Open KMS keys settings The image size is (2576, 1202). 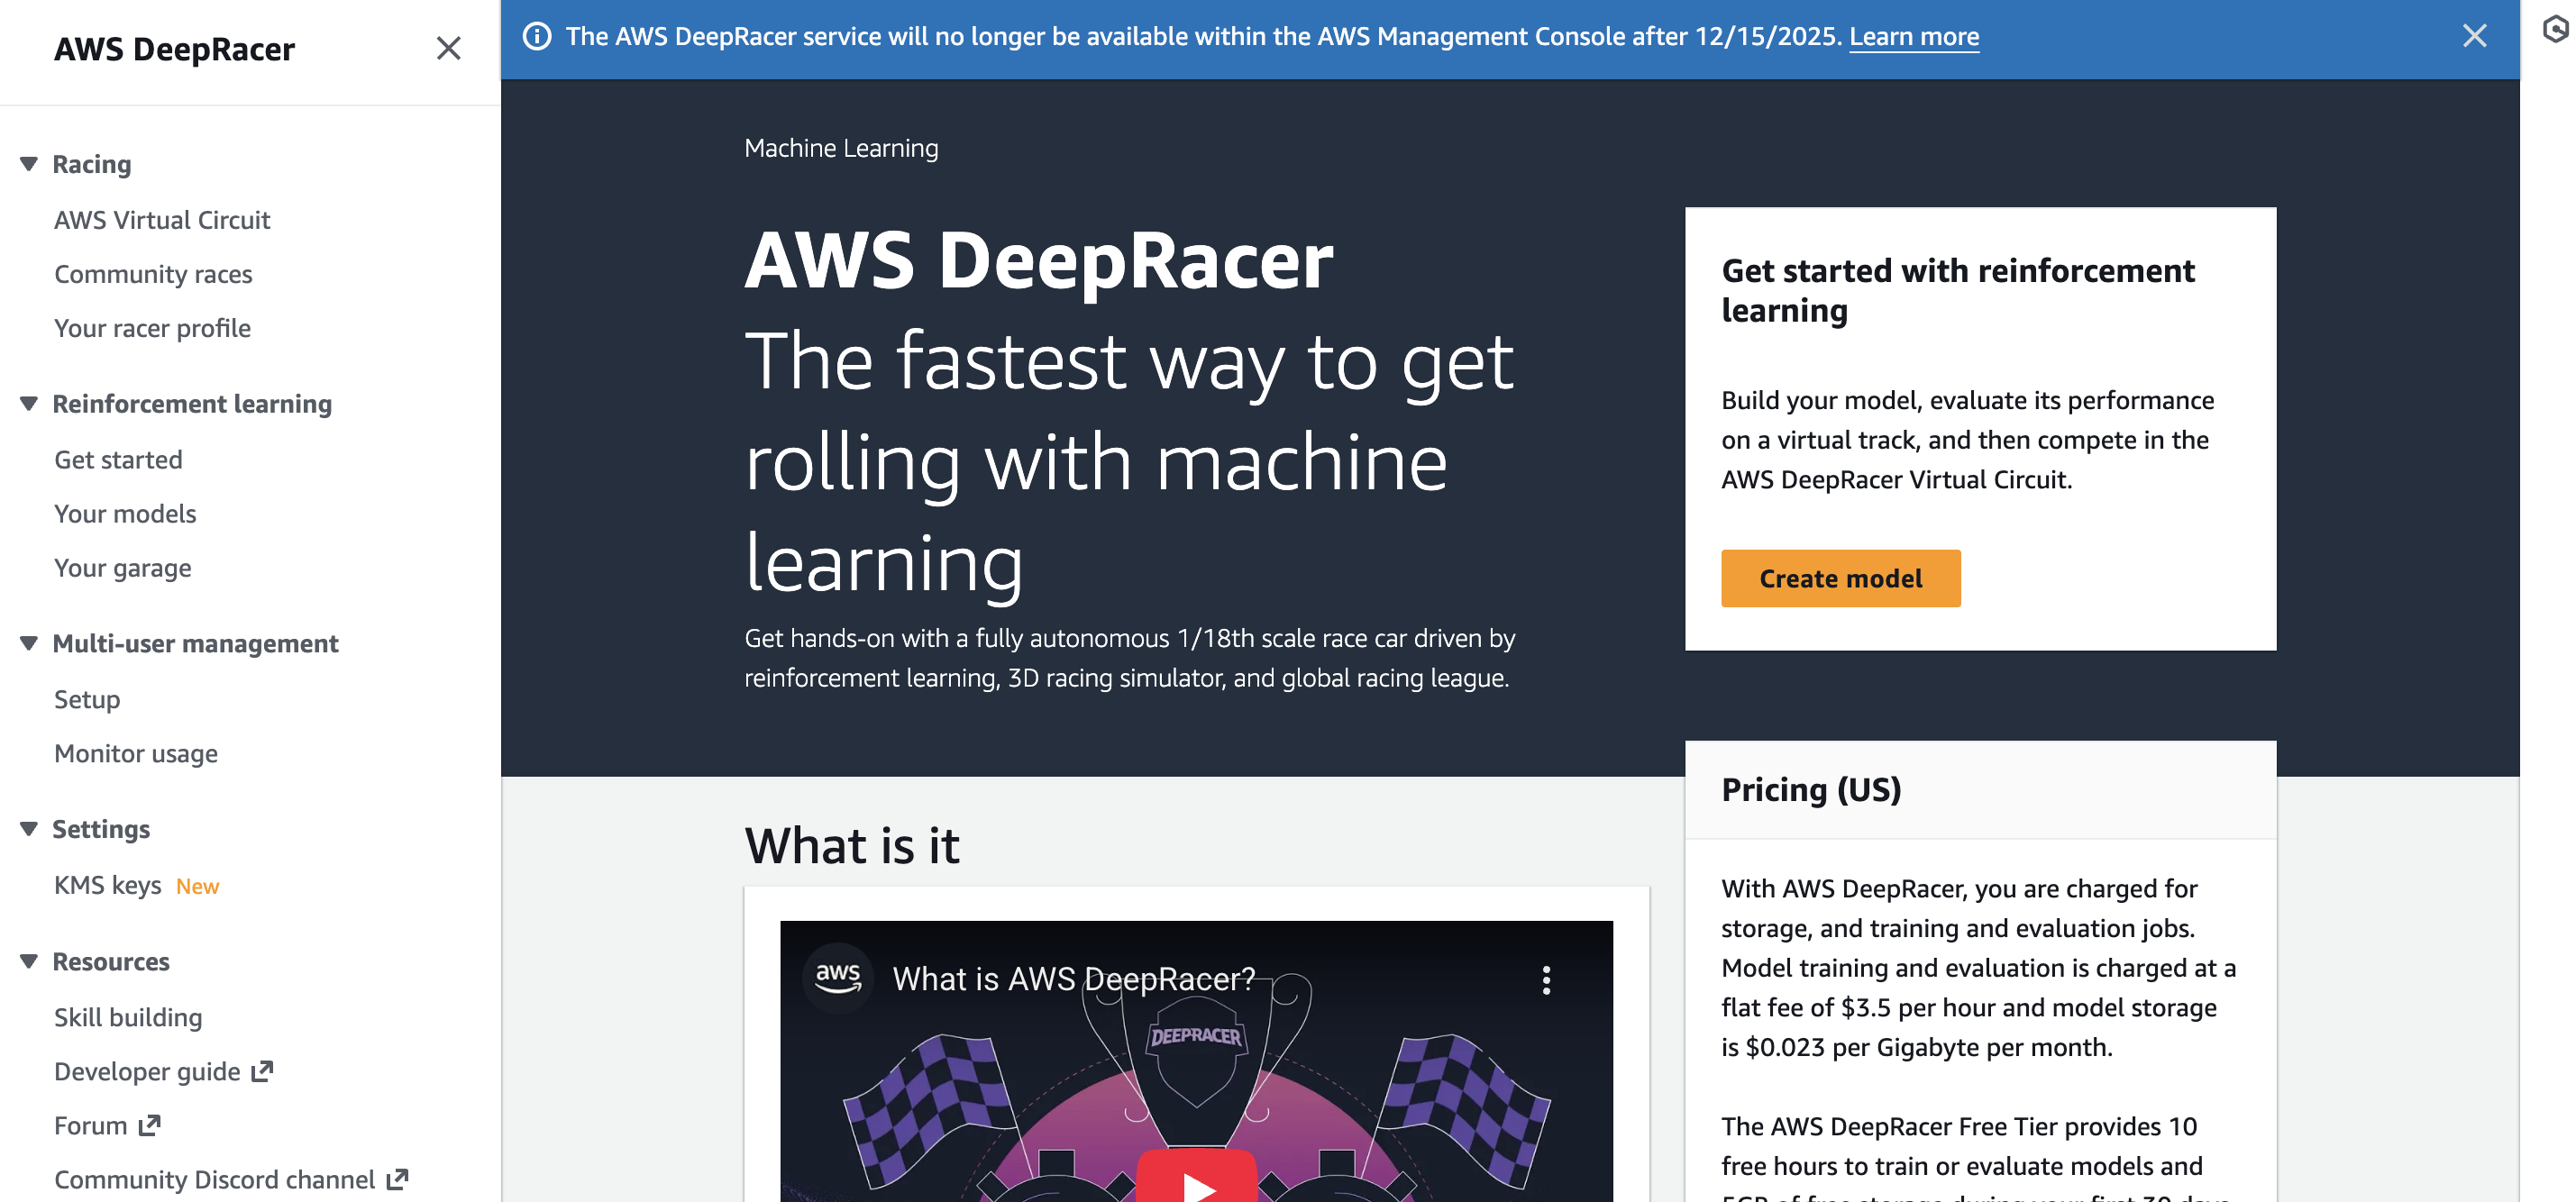(108, 885)
